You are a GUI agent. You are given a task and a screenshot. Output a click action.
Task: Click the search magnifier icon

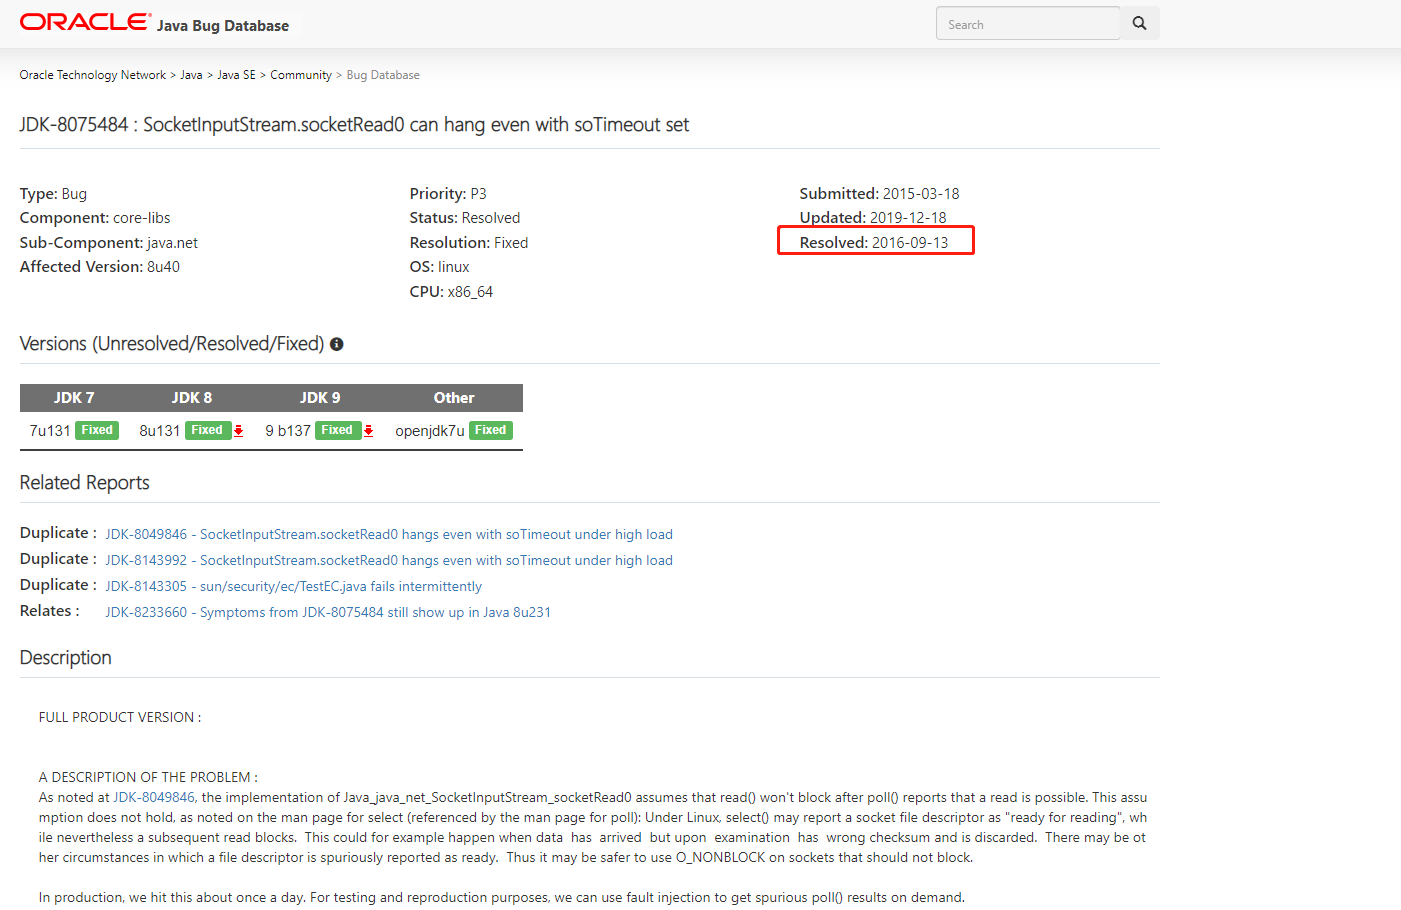[1139, 22]
